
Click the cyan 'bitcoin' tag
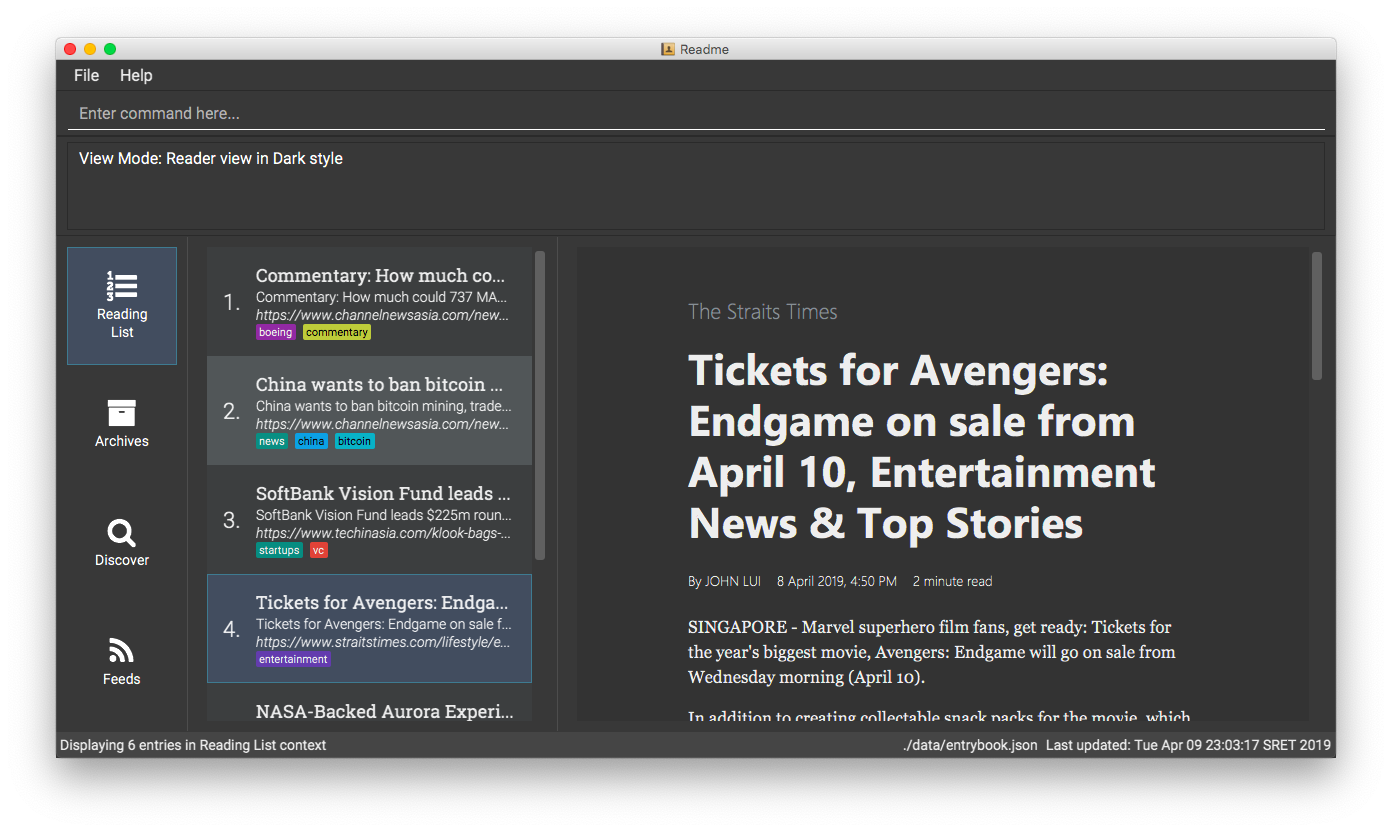click(355, 441)
